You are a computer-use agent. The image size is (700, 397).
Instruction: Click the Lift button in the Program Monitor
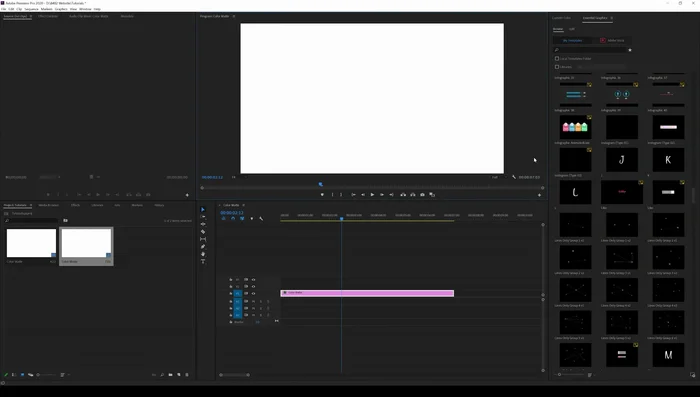click(403, 195)
